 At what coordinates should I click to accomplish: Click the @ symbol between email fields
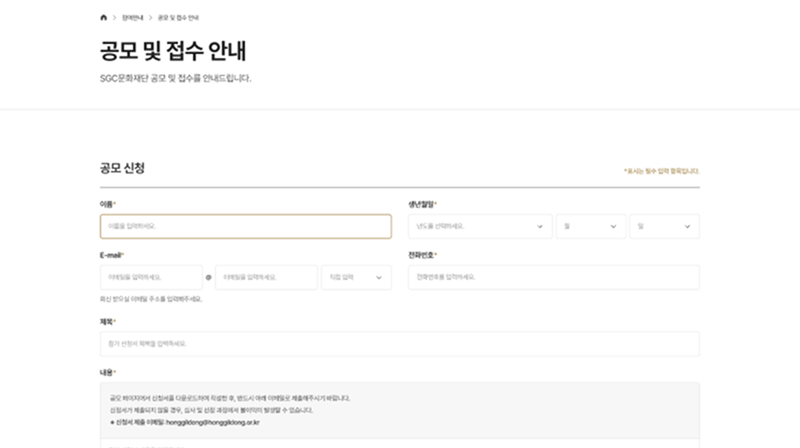click(x=208, y=277)
